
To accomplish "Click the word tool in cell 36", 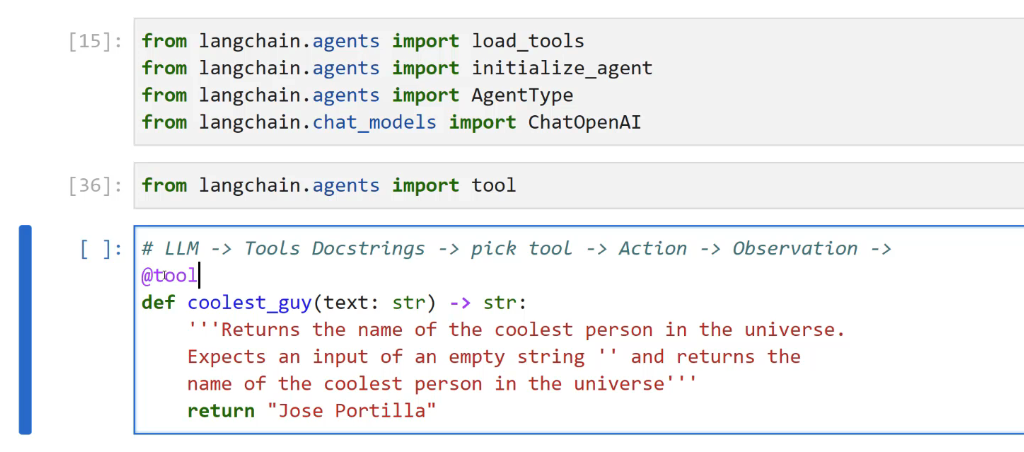I will click(493, 185).
